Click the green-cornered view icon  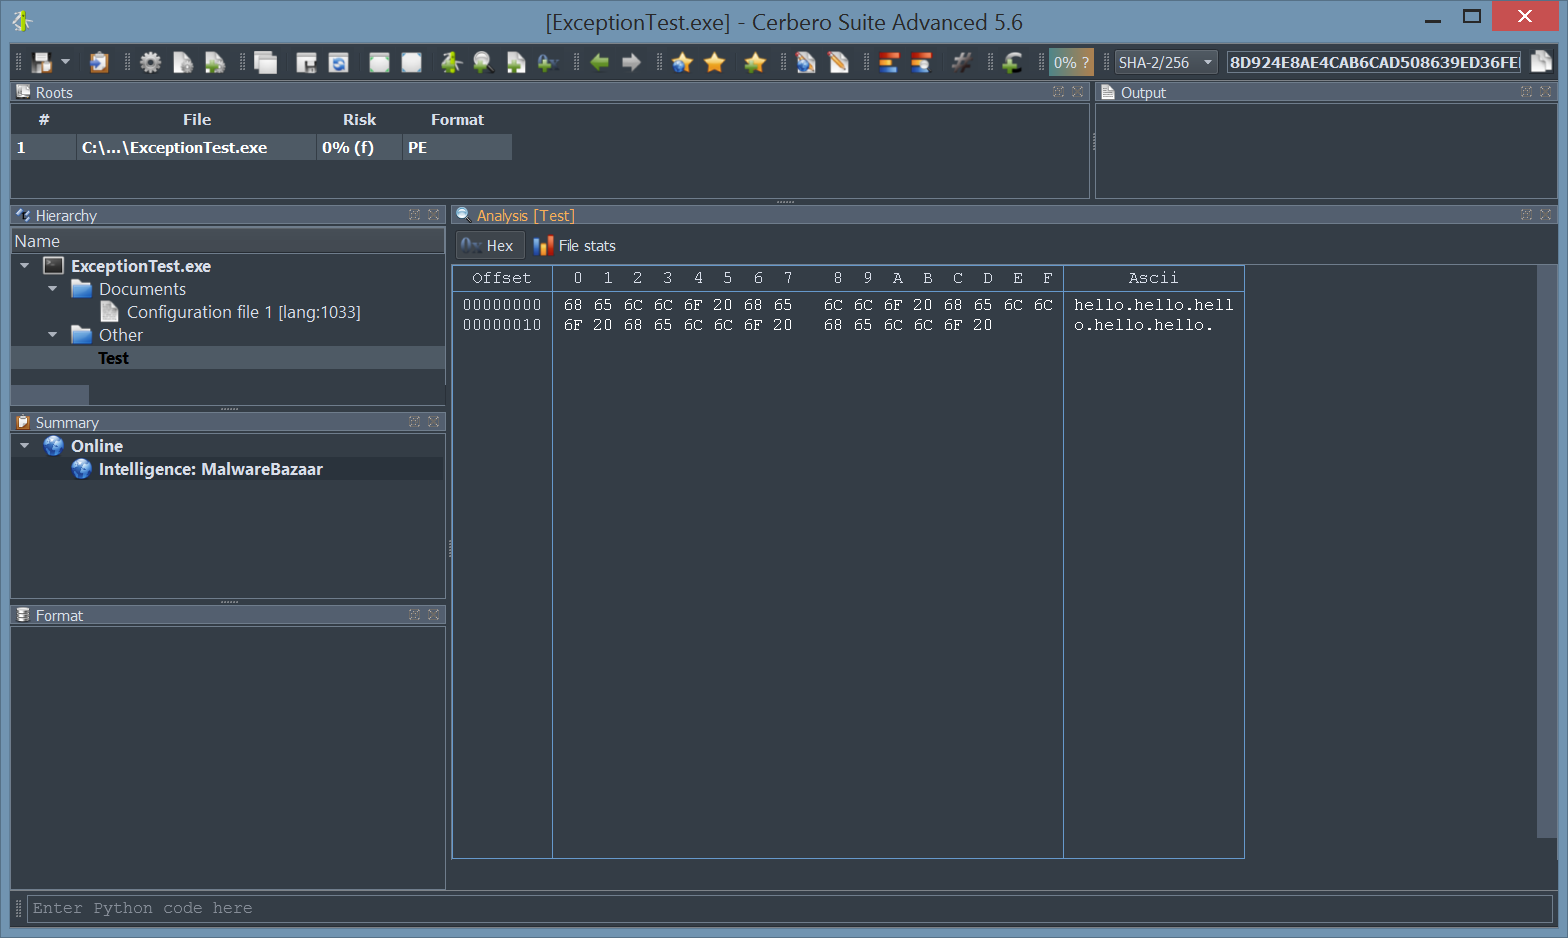pyautogui.click(x=379, y=62)
